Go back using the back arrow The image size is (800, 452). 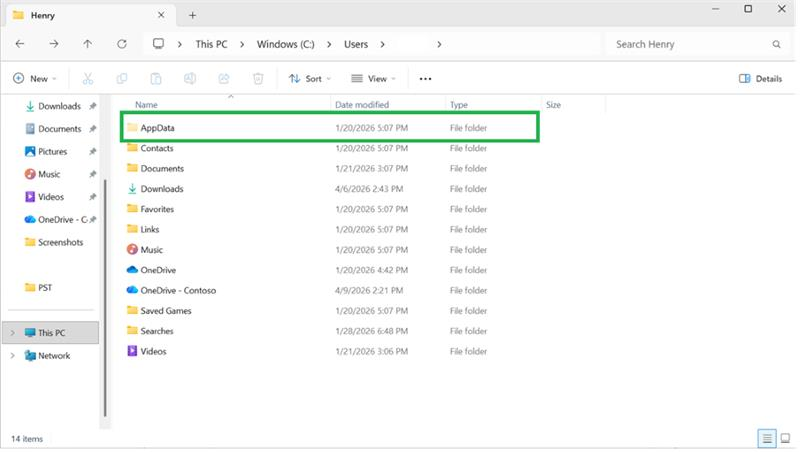point(20,44)
